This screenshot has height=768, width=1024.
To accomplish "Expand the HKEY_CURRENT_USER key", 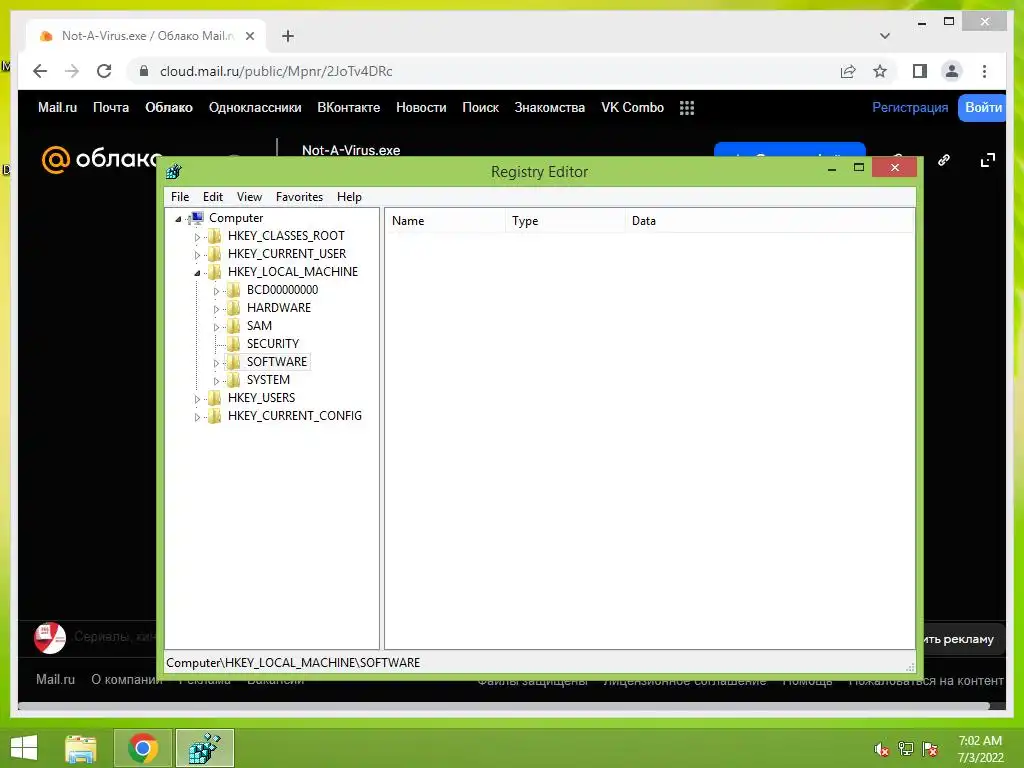I will (x=197, y=255).
